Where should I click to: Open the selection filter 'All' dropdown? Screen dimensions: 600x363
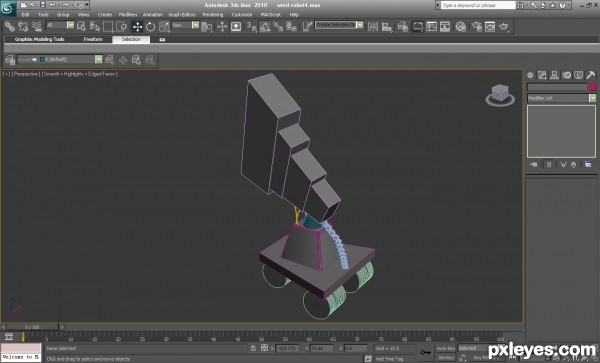60,25
